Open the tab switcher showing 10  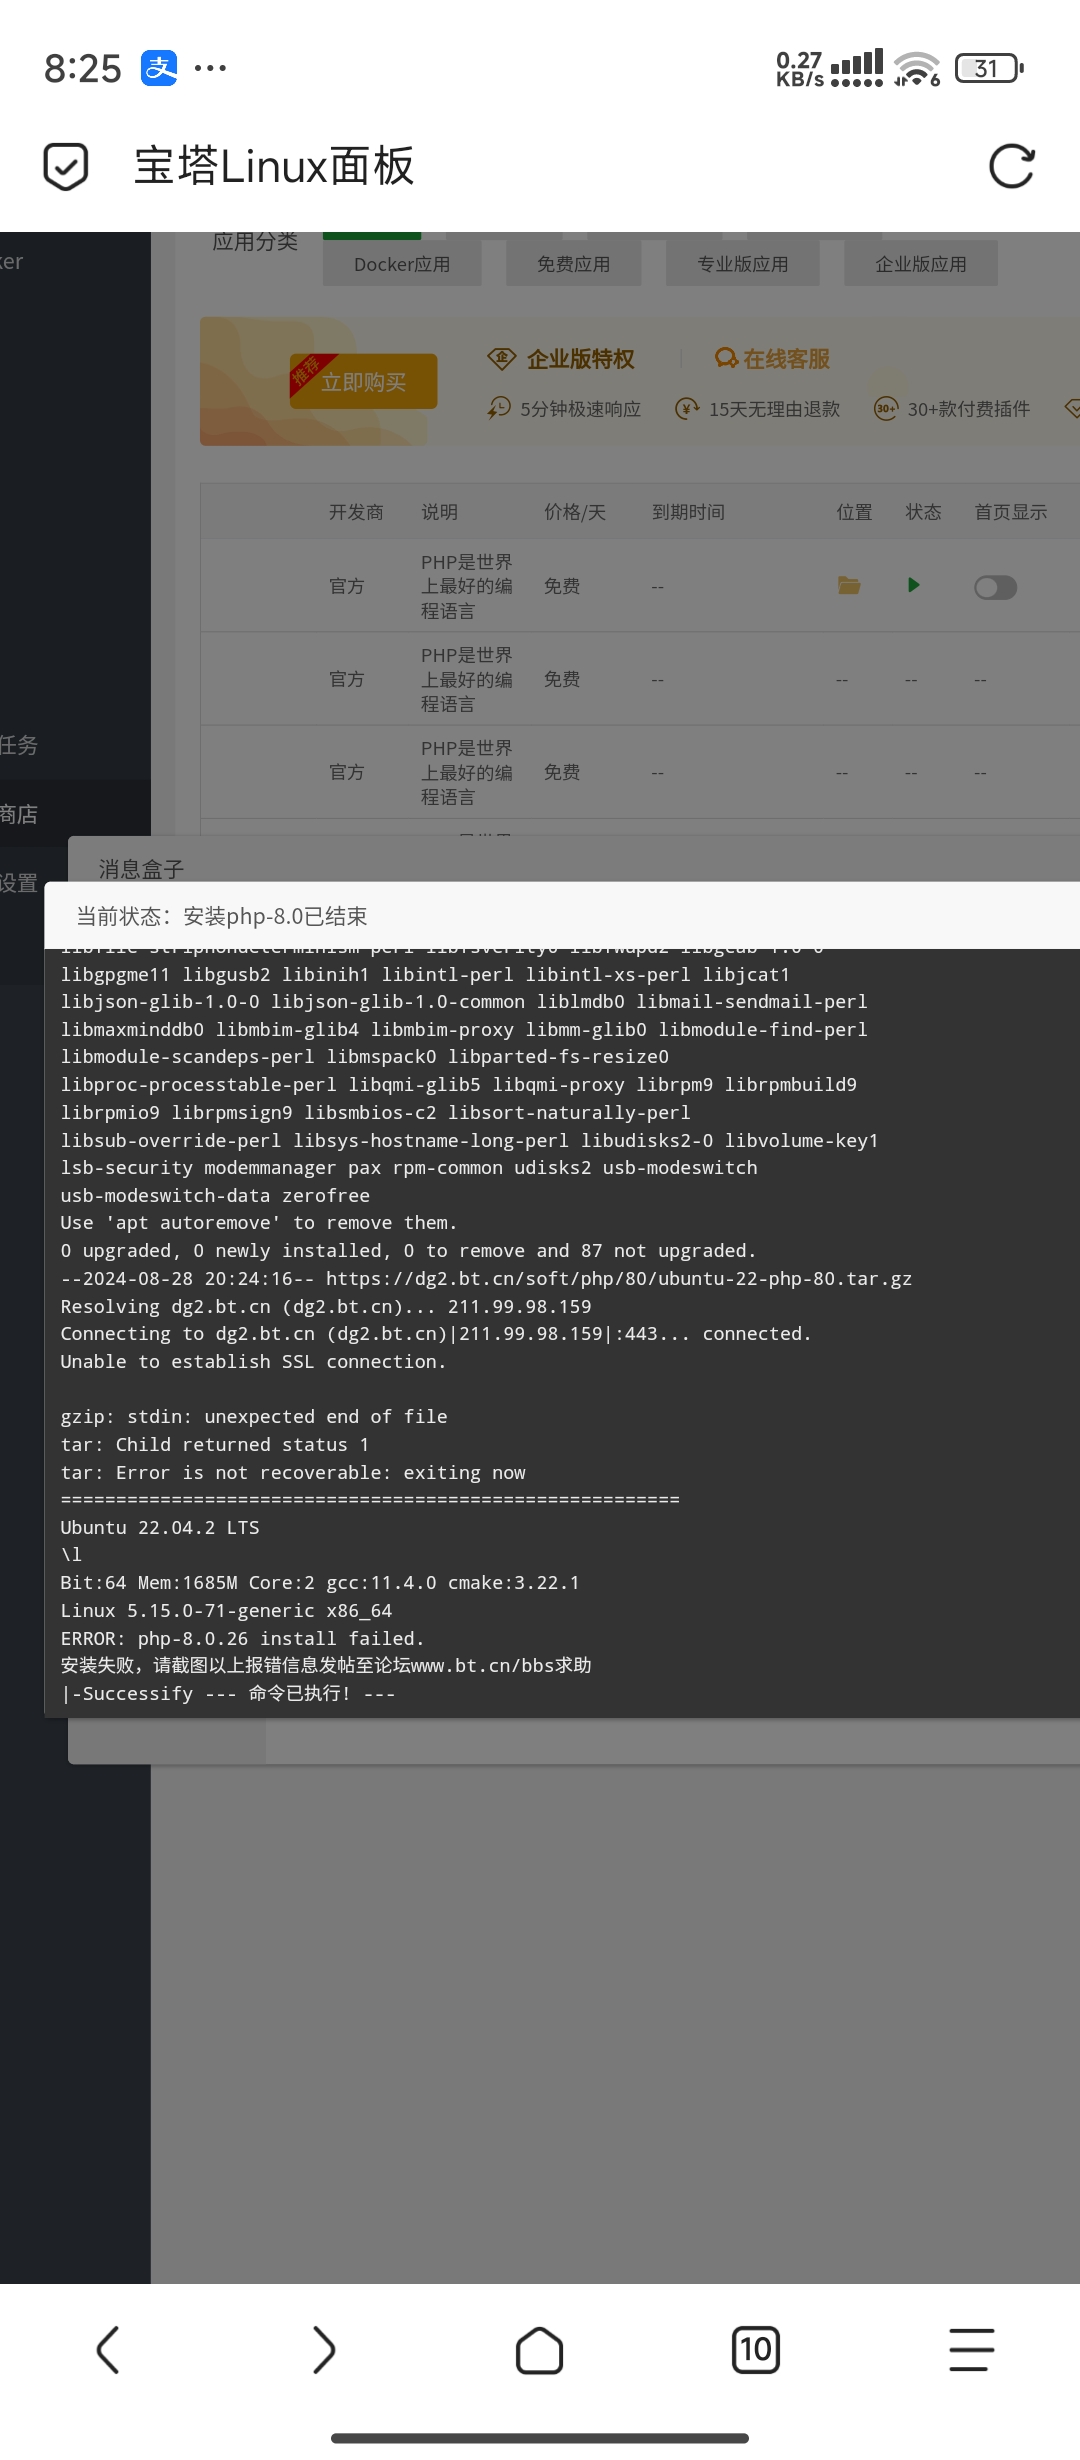pyautogui.click(x=756, y=2349)
